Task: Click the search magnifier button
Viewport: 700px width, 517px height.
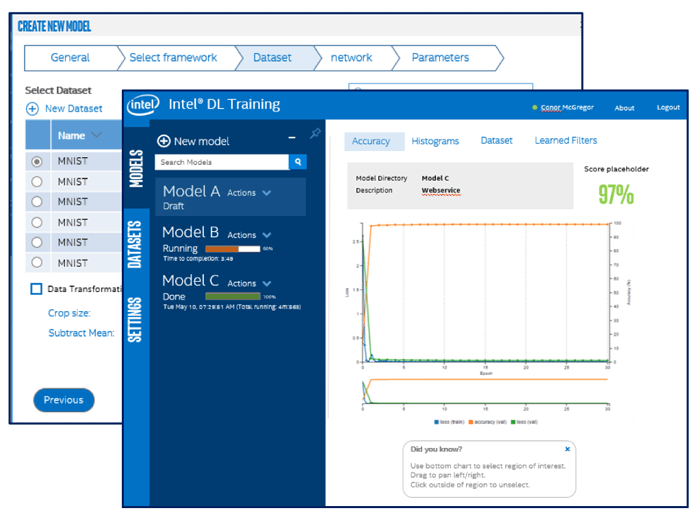Action: 298,162
